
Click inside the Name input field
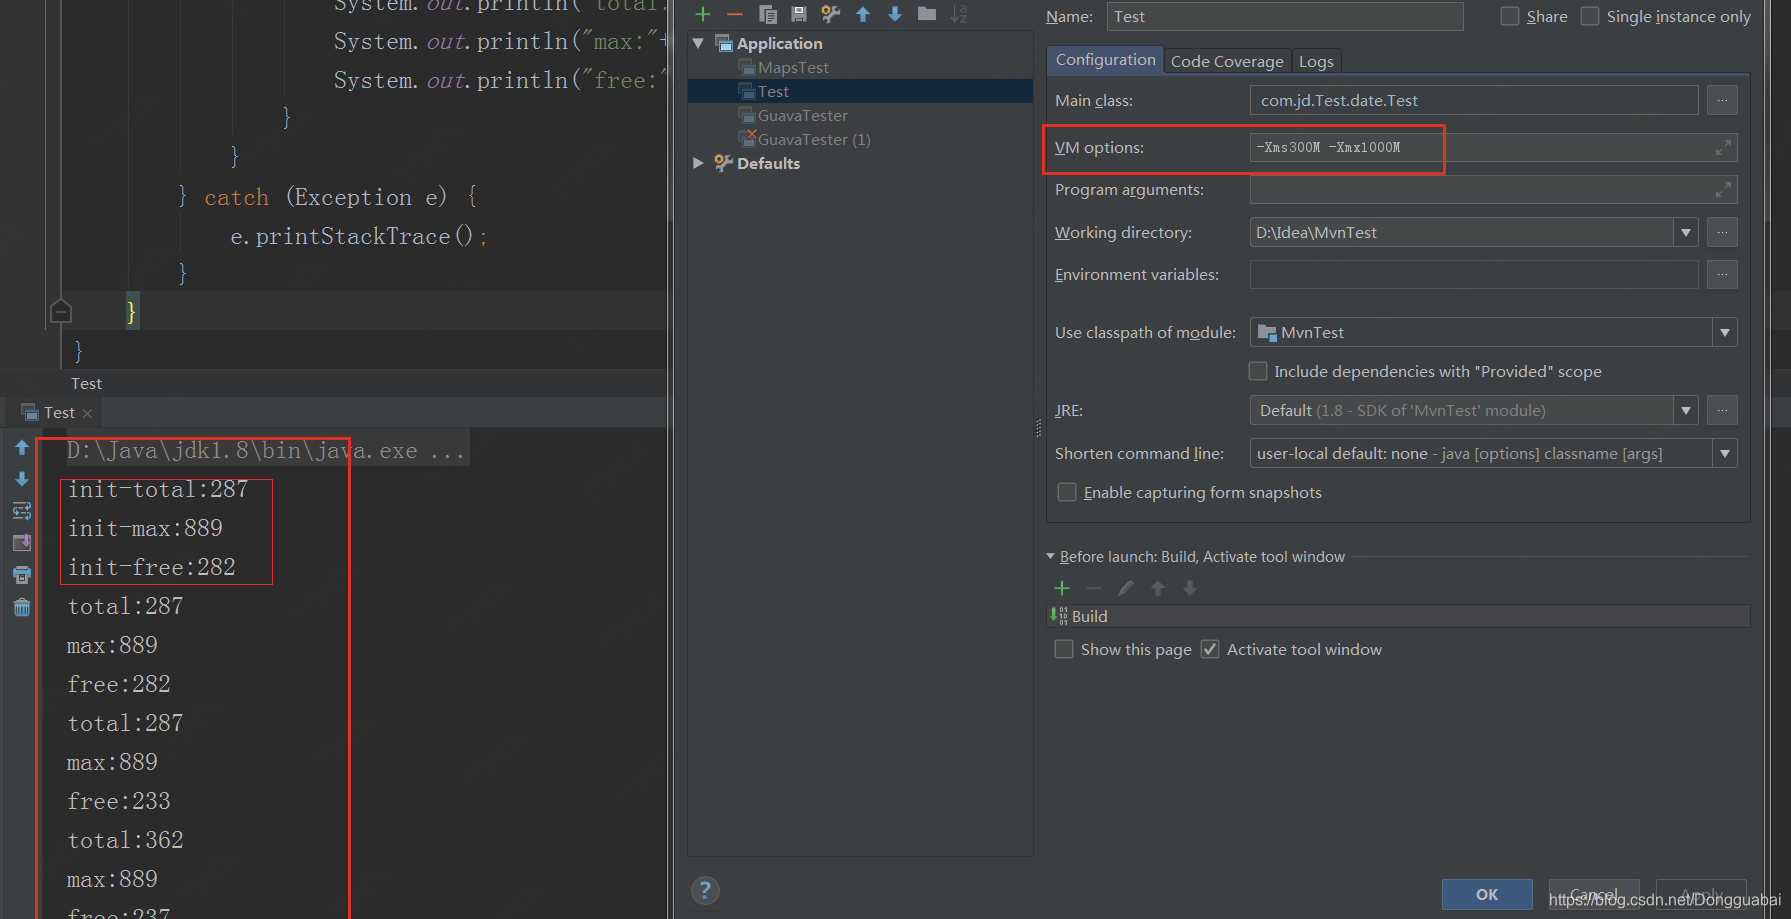pos(1284,16)
